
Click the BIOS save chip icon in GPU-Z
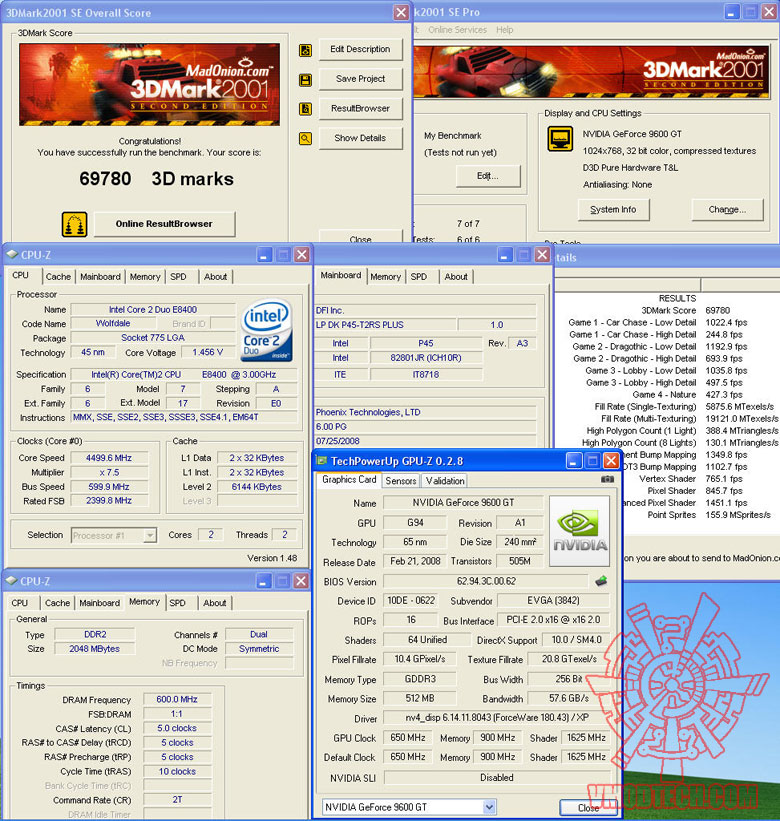tap(601, 581)
